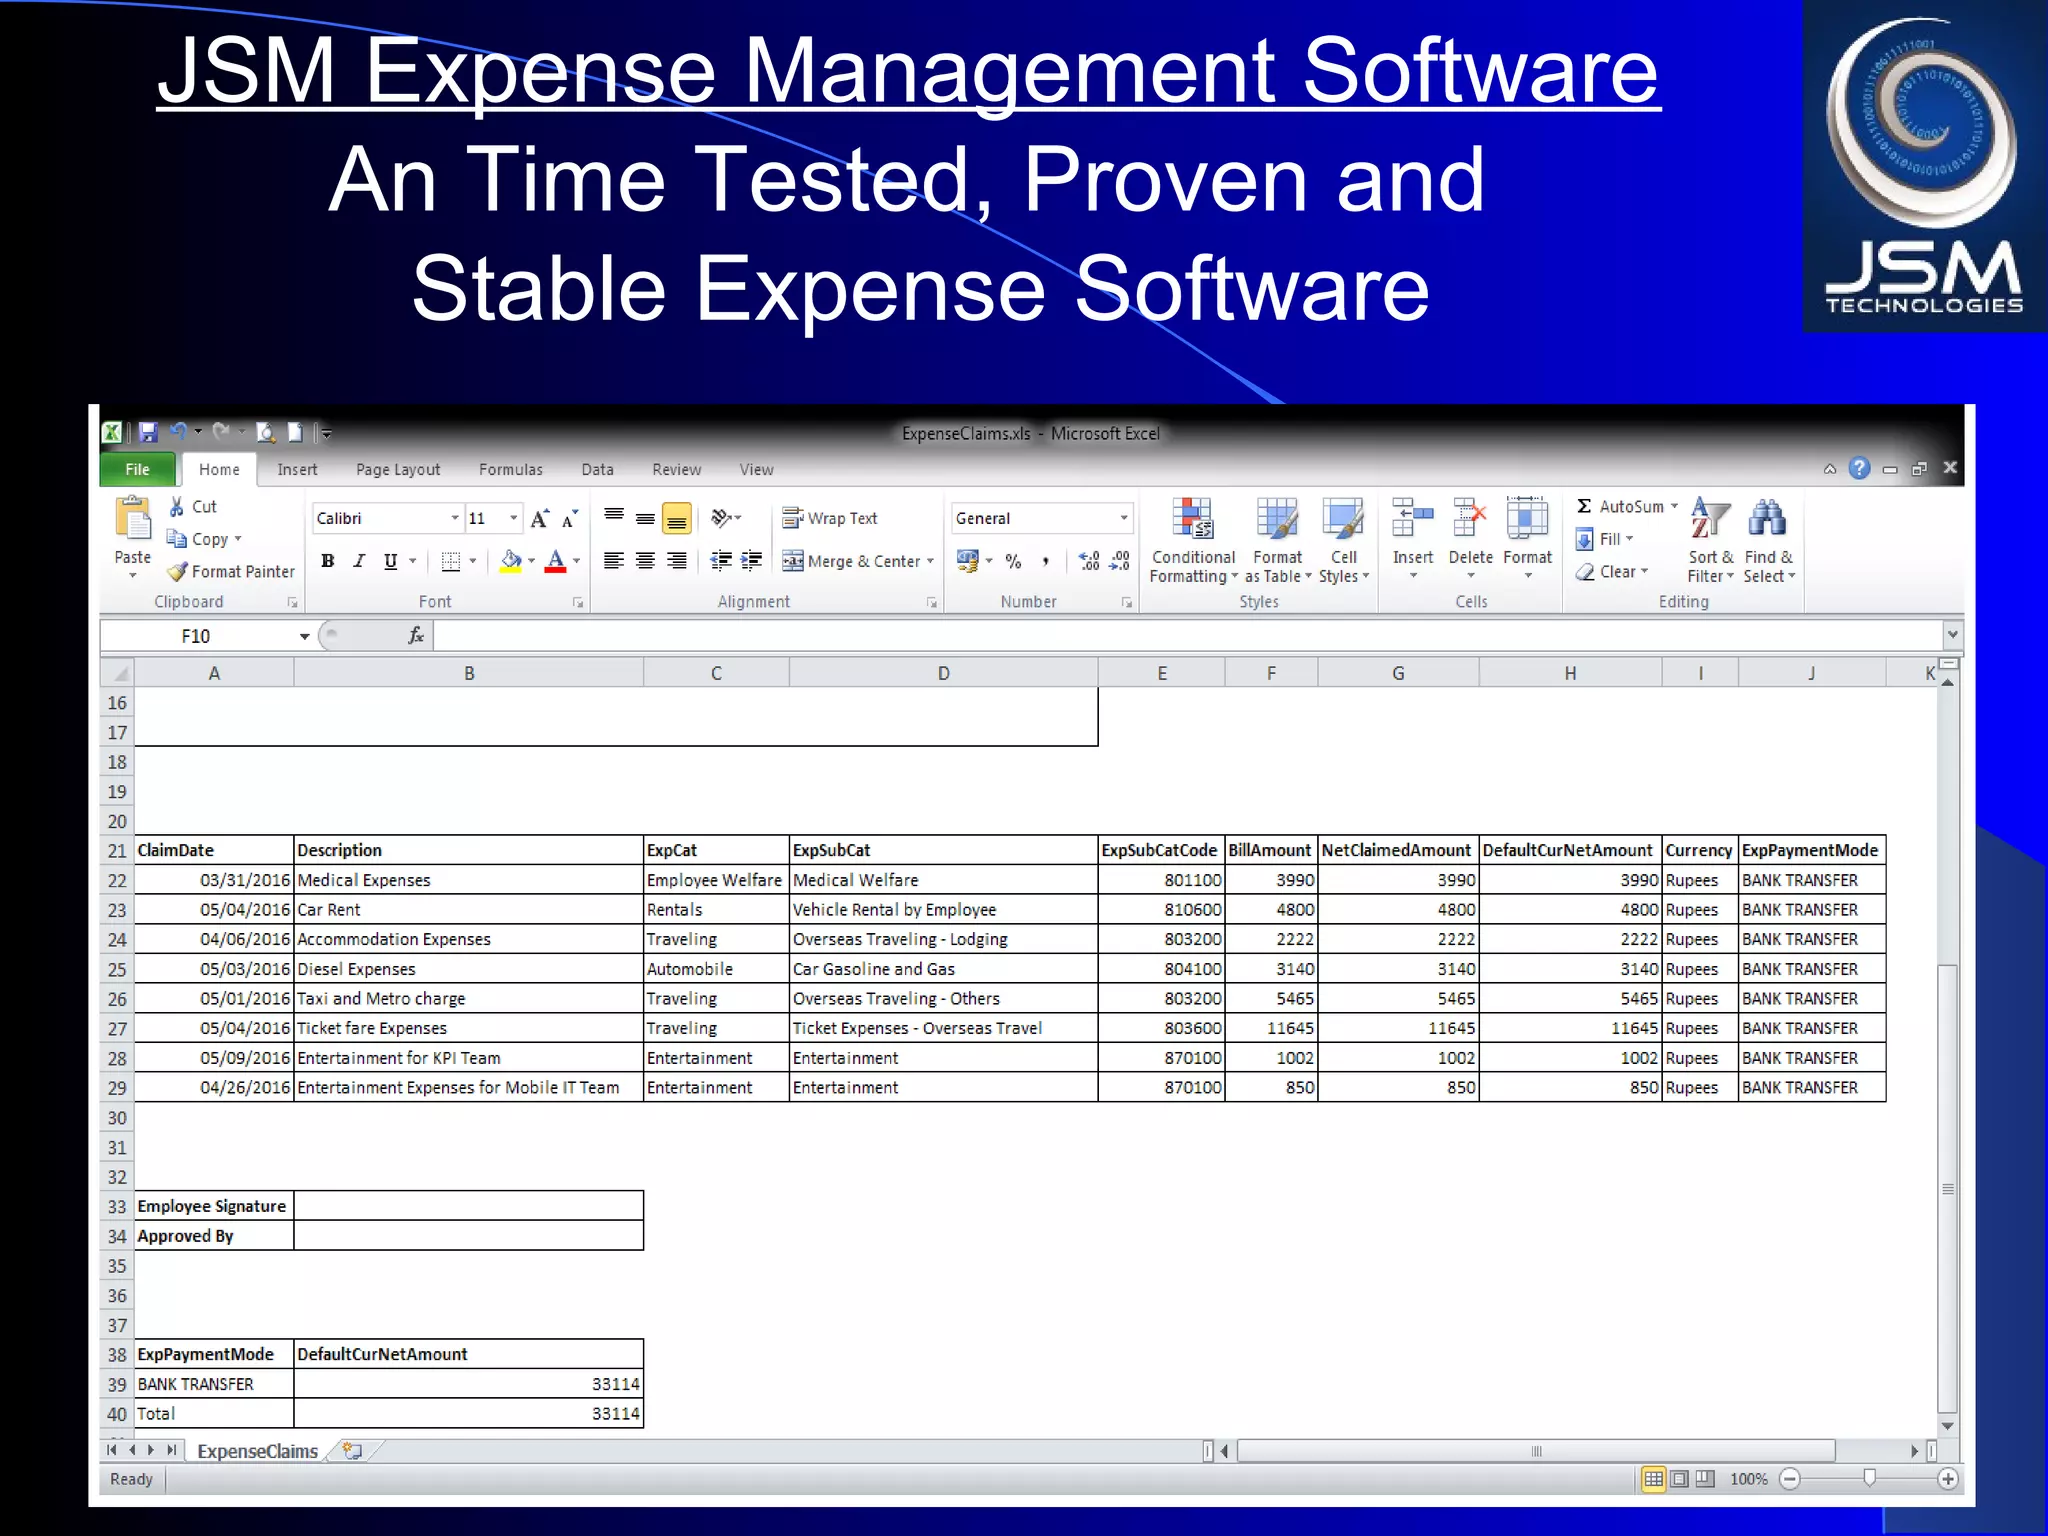Apply Fill Color highlight bucket
Screen dimensions: 2048x1536
point(510,561)
